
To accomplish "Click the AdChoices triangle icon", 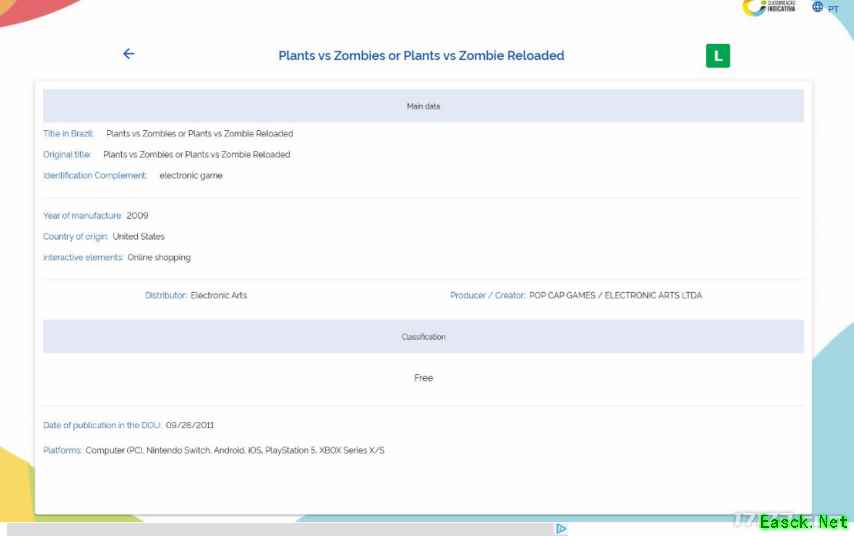I will [561, 529].
